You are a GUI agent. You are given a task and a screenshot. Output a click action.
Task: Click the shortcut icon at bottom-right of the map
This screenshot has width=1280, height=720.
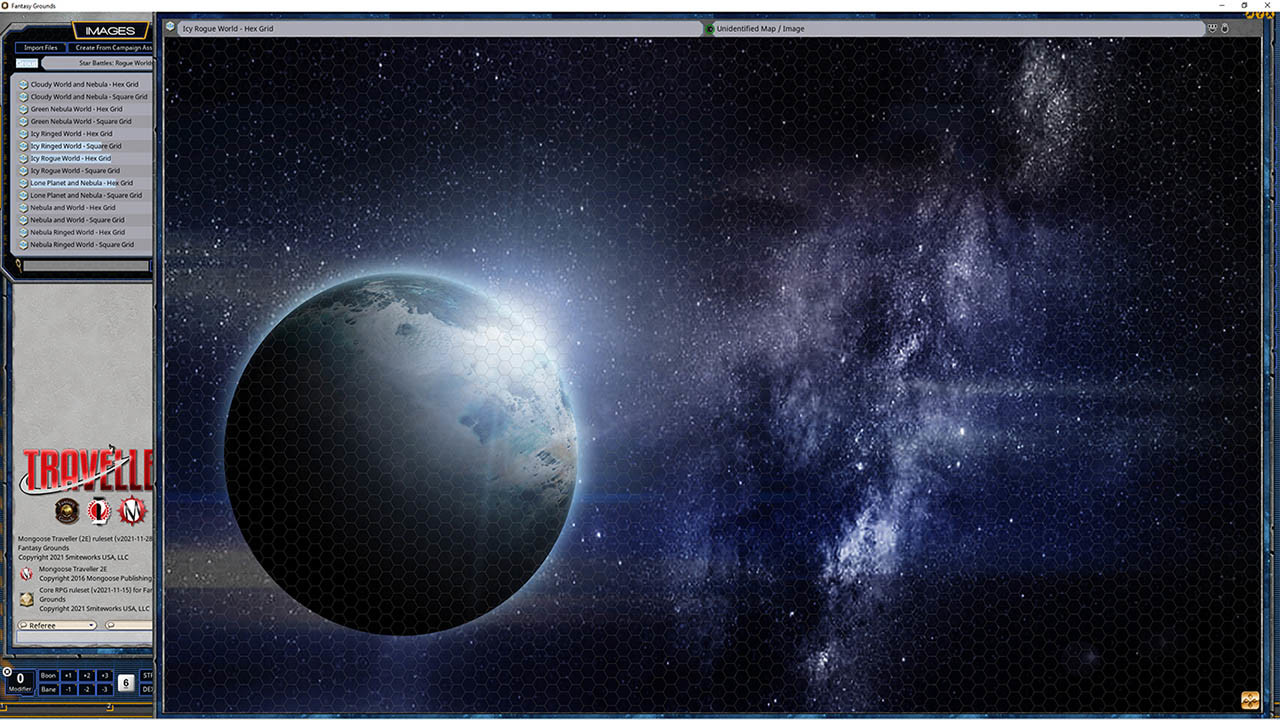(x=1248, y=702)
